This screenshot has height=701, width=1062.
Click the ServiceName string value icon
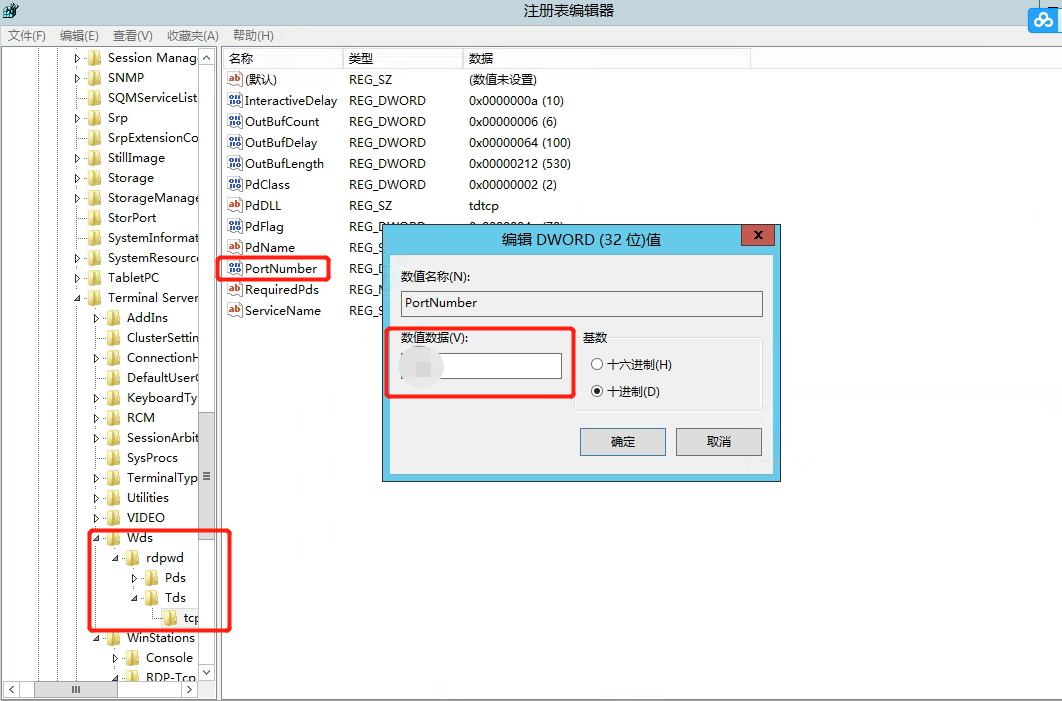(x=234, y=310)
